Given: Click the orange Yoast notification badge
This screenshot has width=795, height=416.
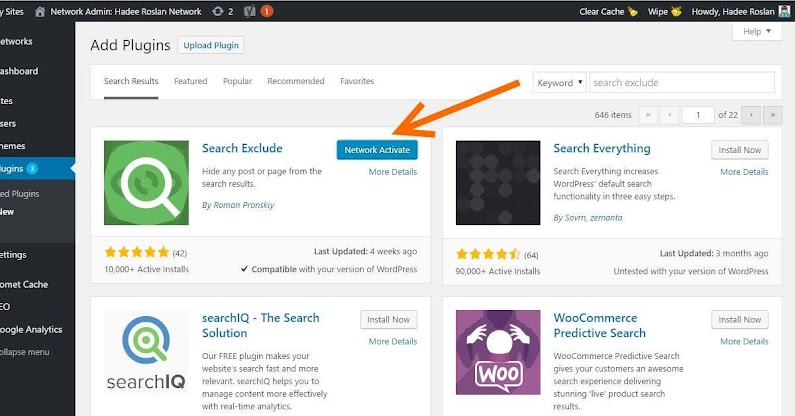Looking at the screenshot, I should click(267, 11).
